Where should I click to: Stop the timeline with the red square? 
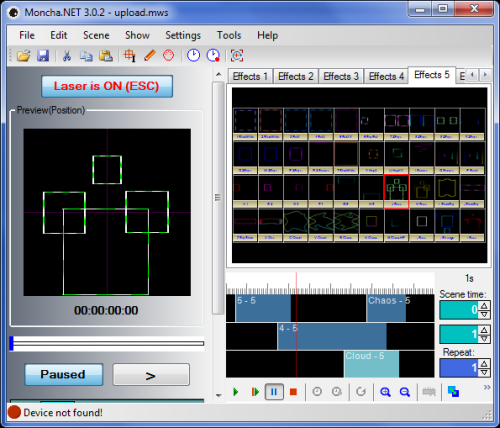coord(293,392)
